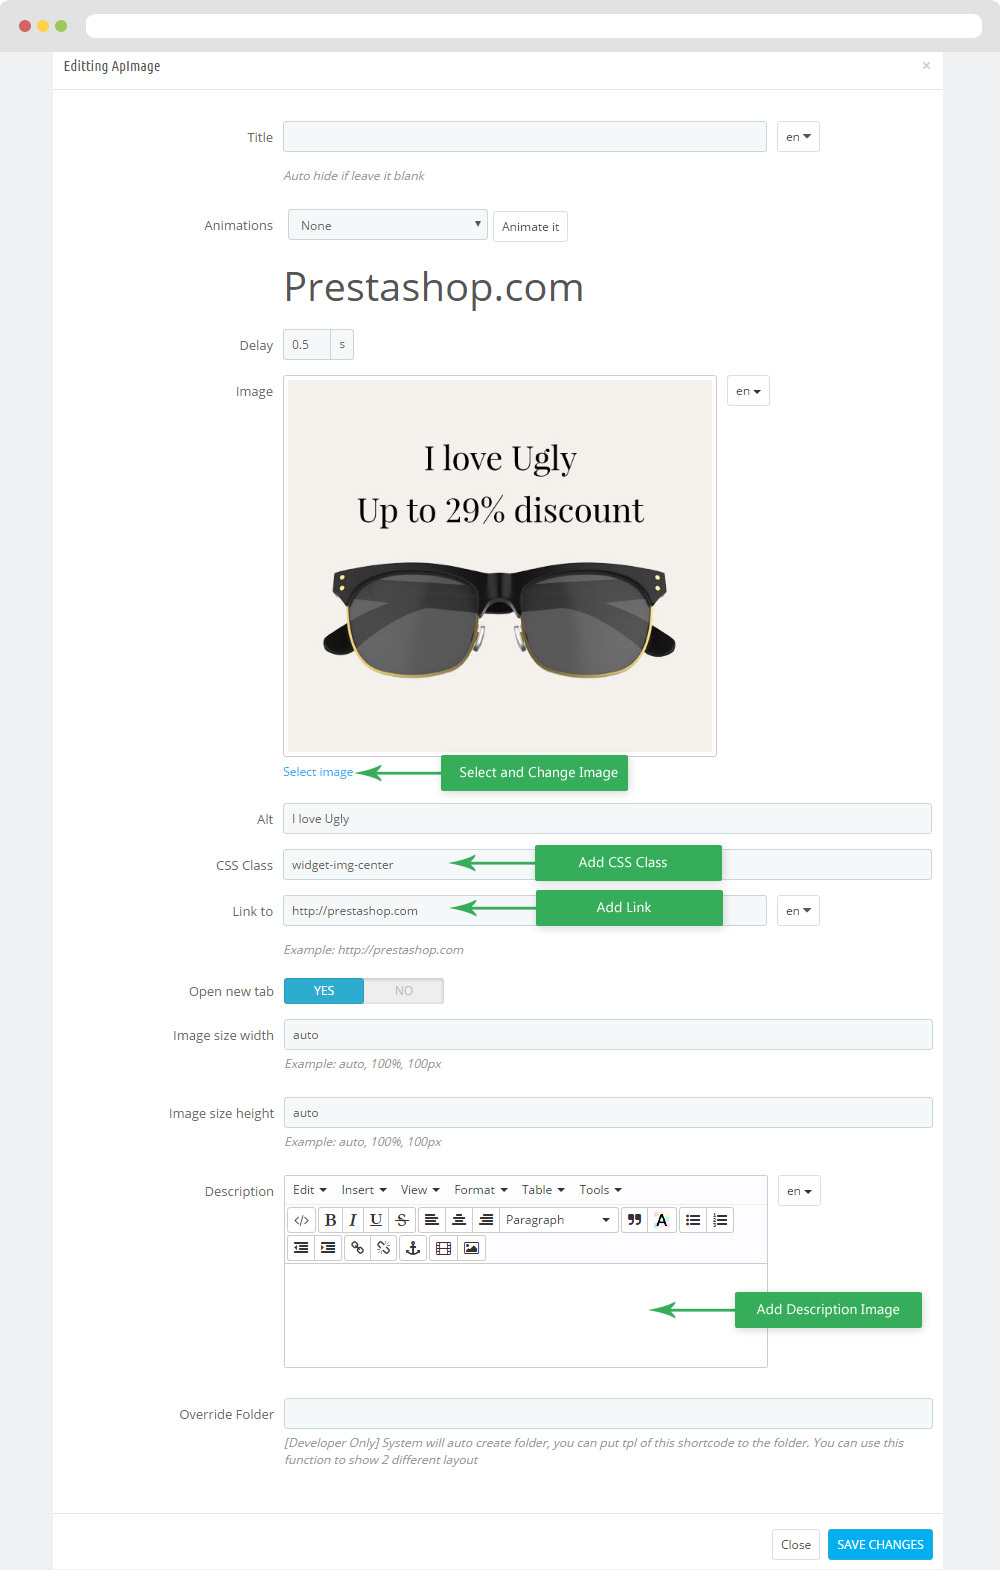1000x1570 pixels.
Task: Toggle bold formatting in description editor
Action: pos(330,1220)
